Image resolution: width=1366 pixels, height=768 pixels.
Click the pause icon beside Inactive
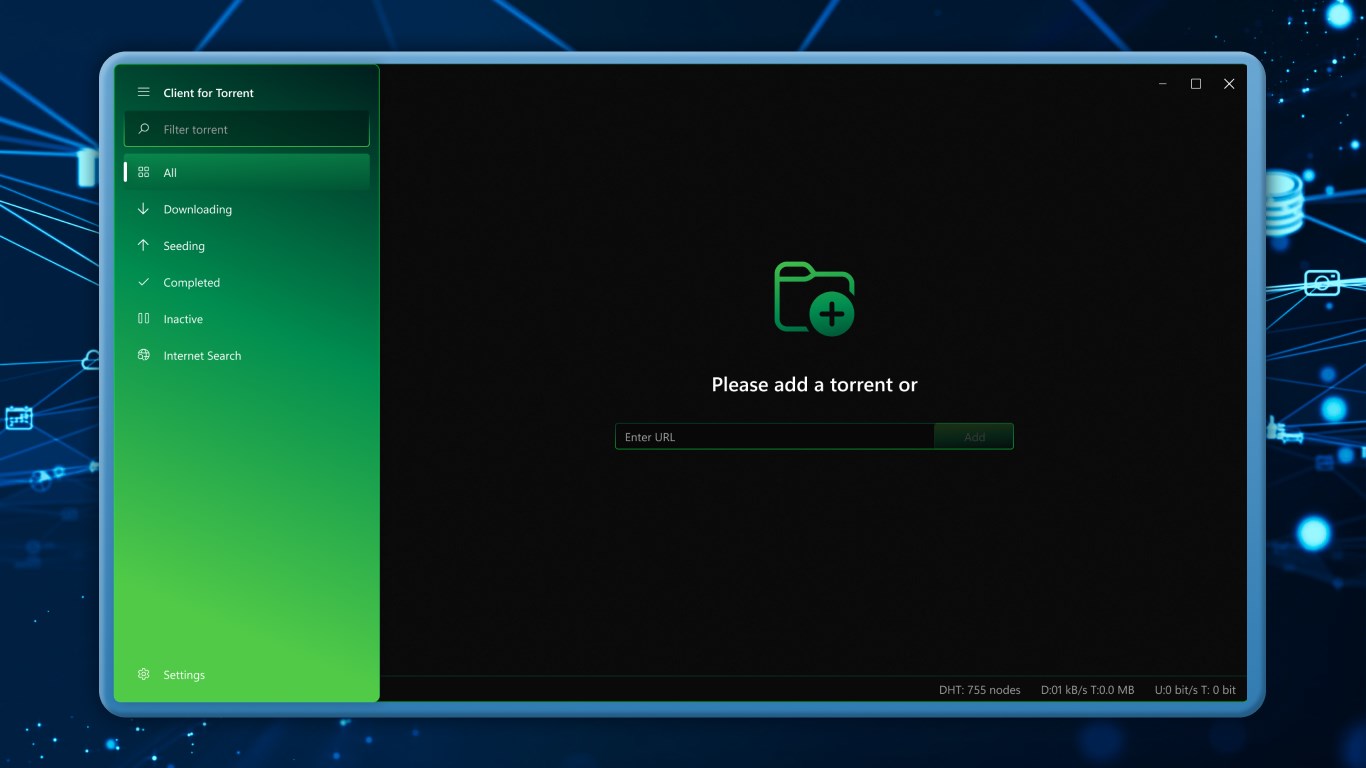(143, 319)
